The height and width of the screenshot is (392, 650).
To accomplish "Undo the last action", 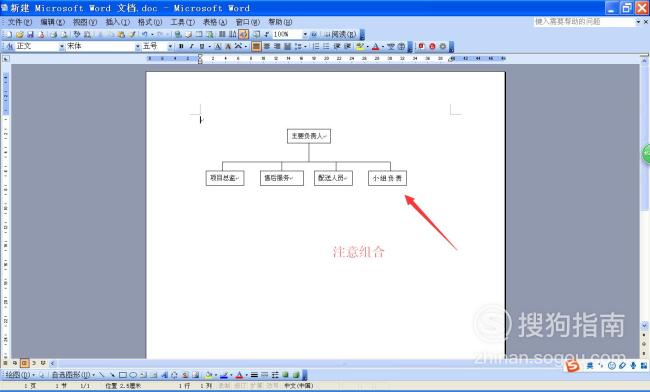I will point(144,34).
